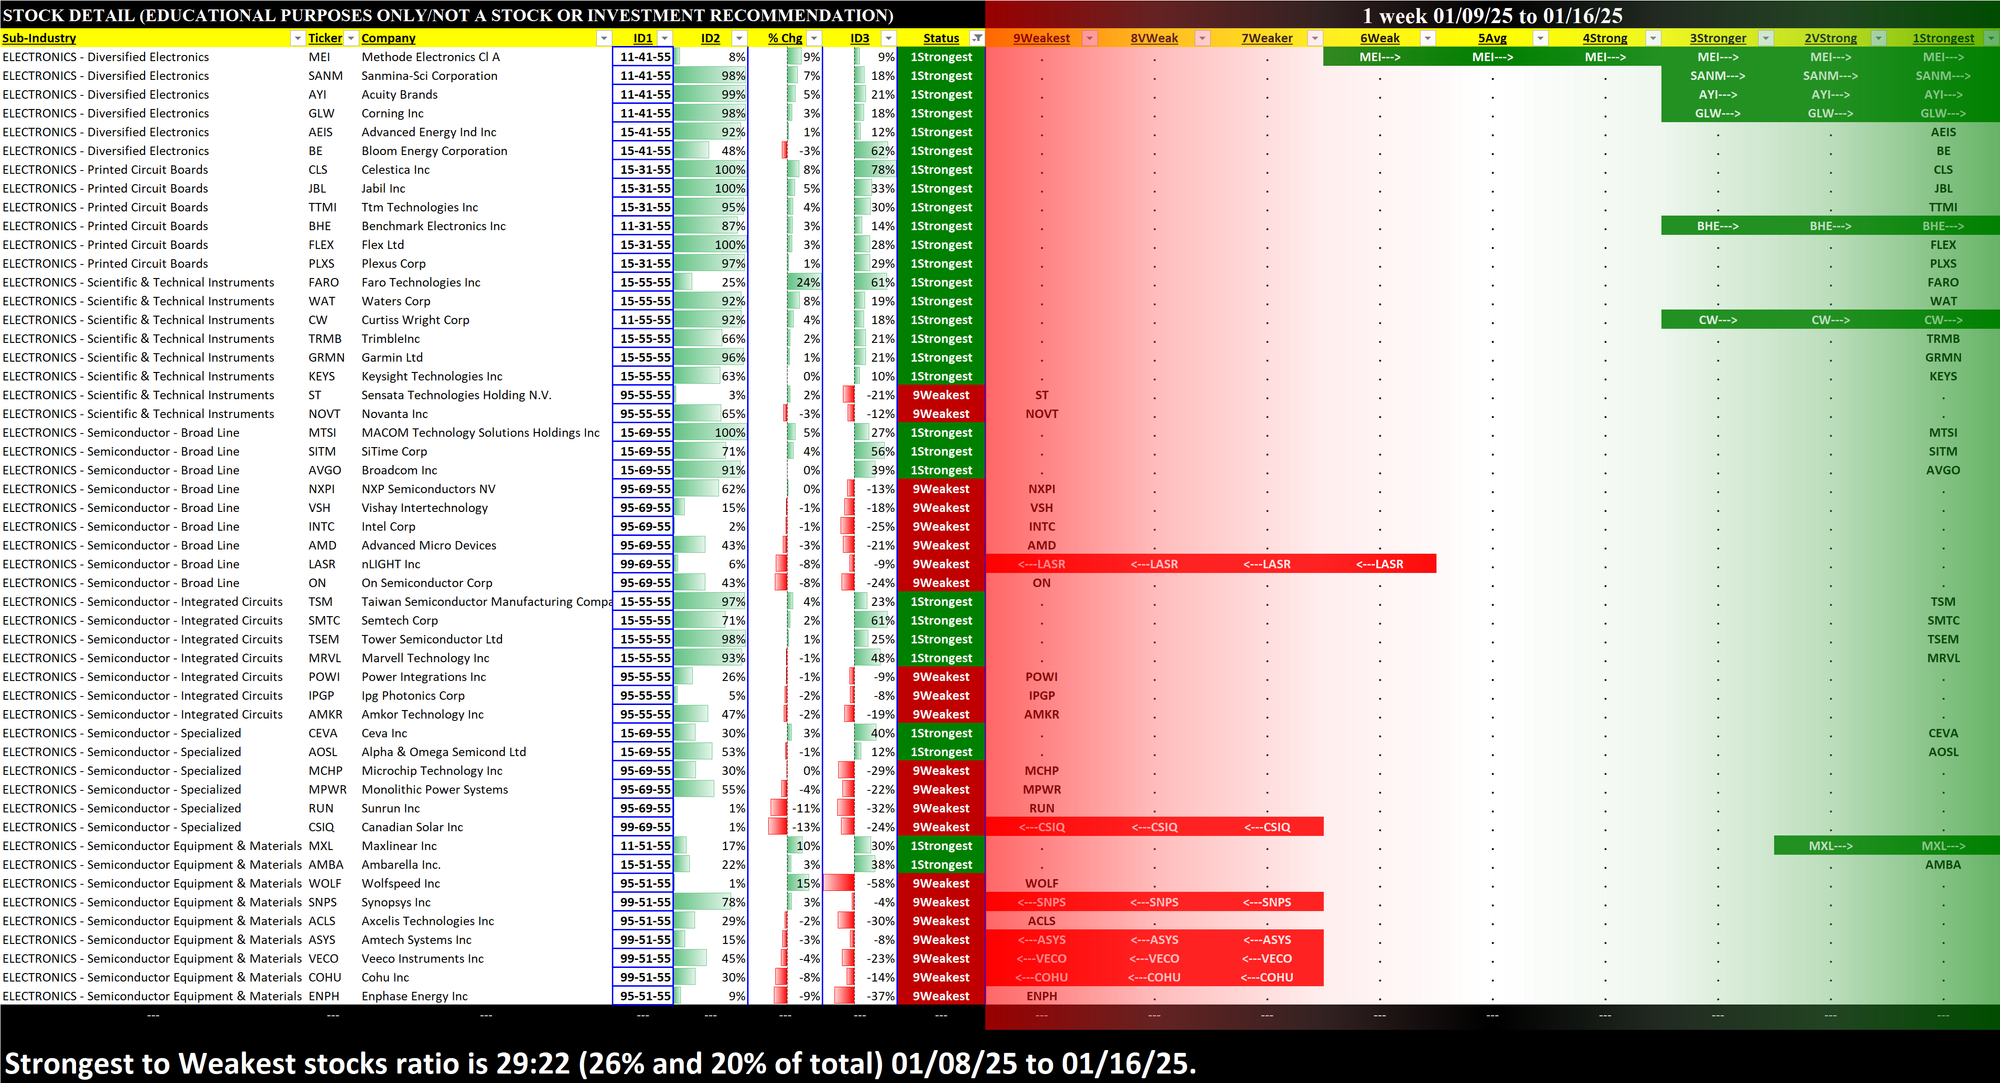Image resolution: width=2000 pixels, height=1083 pixels.
Task: Select the red 9Weakest status cell for WOLF
Action: [941, 883]
